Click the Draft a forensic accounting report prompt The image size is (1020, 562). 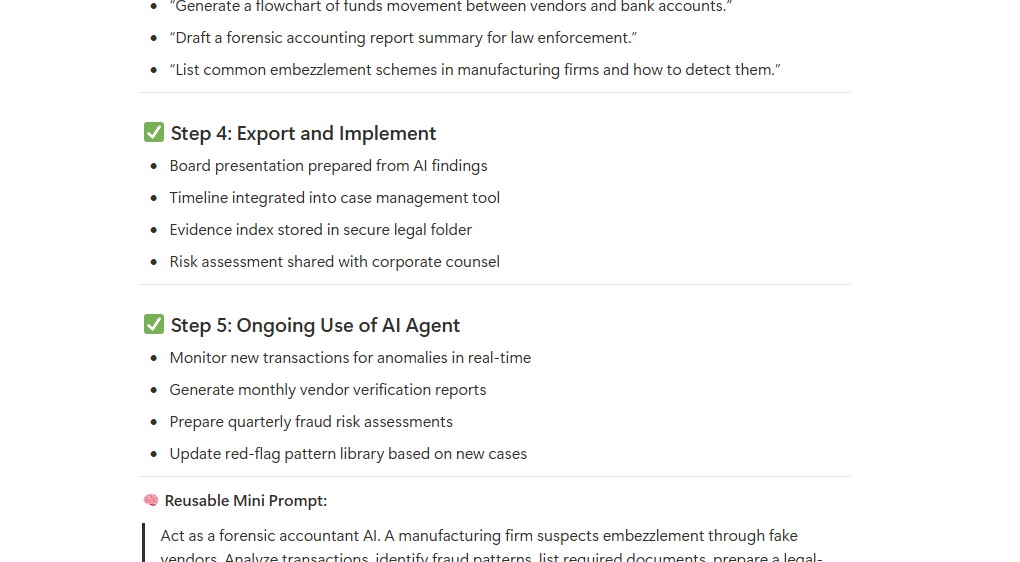pyautogui.click(x=403, y=38)
